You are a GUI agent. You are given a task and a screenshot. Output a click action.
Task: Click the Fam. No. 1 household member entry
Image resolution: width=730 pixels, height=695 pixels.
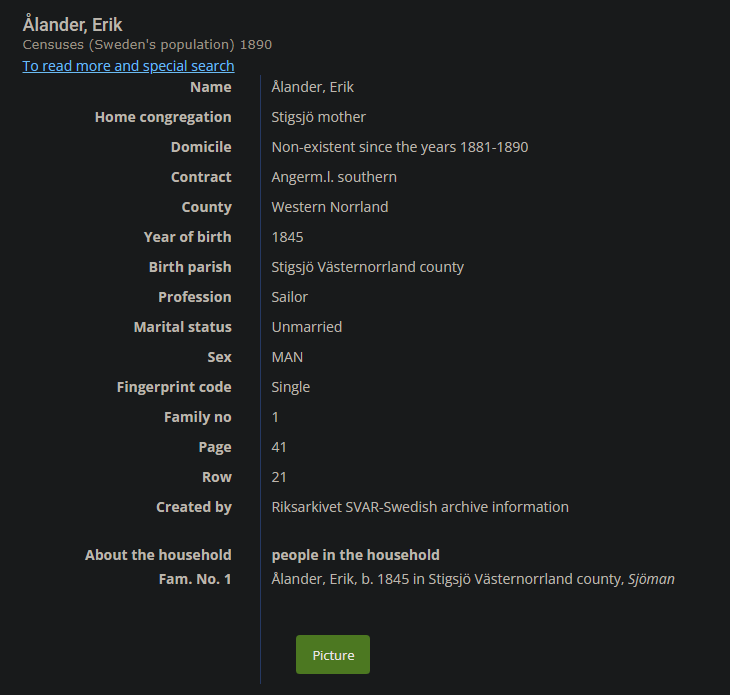point(473,579)
